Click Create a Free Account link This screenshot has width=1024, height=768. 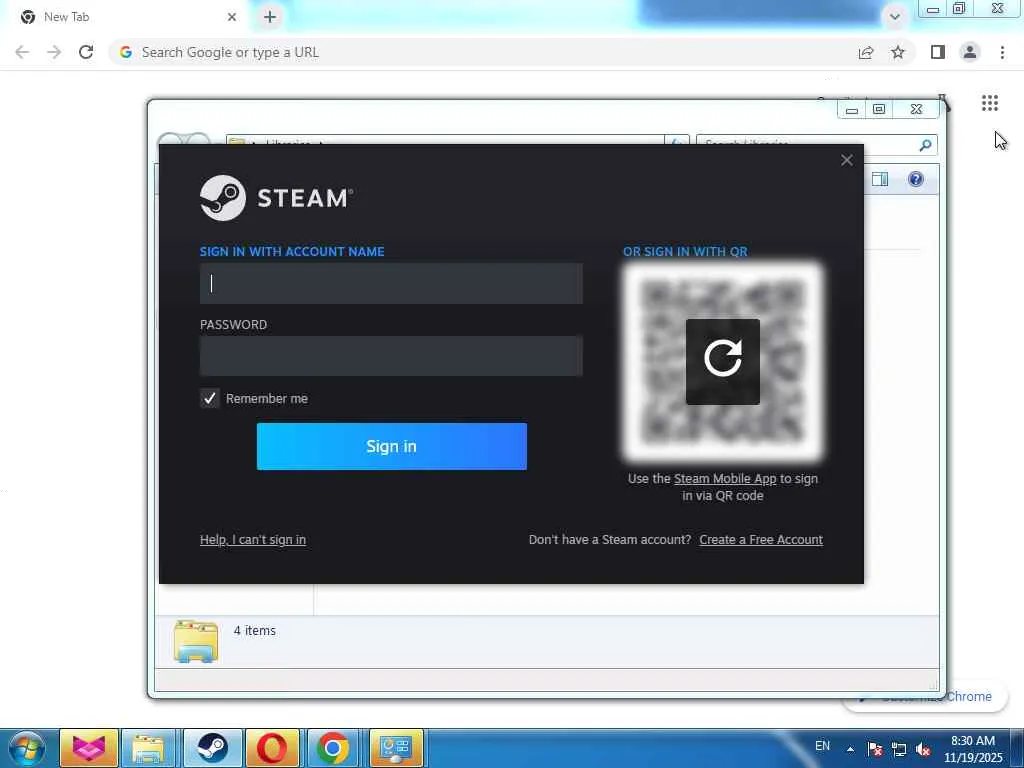[x=761, y=539]
